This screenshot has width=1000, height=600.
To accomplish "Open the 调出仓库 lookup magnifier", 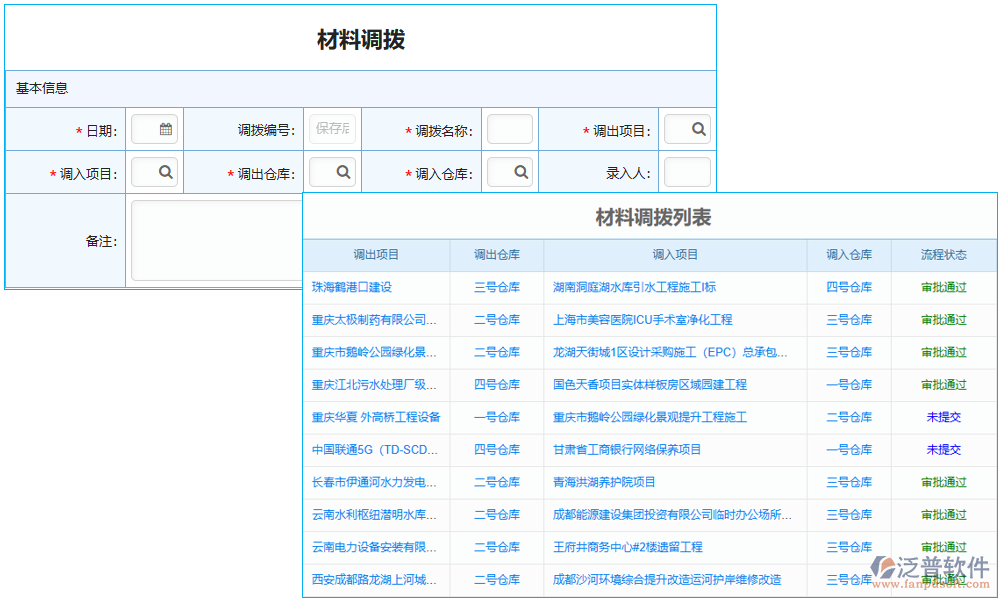I will click(x=333, y=171).
